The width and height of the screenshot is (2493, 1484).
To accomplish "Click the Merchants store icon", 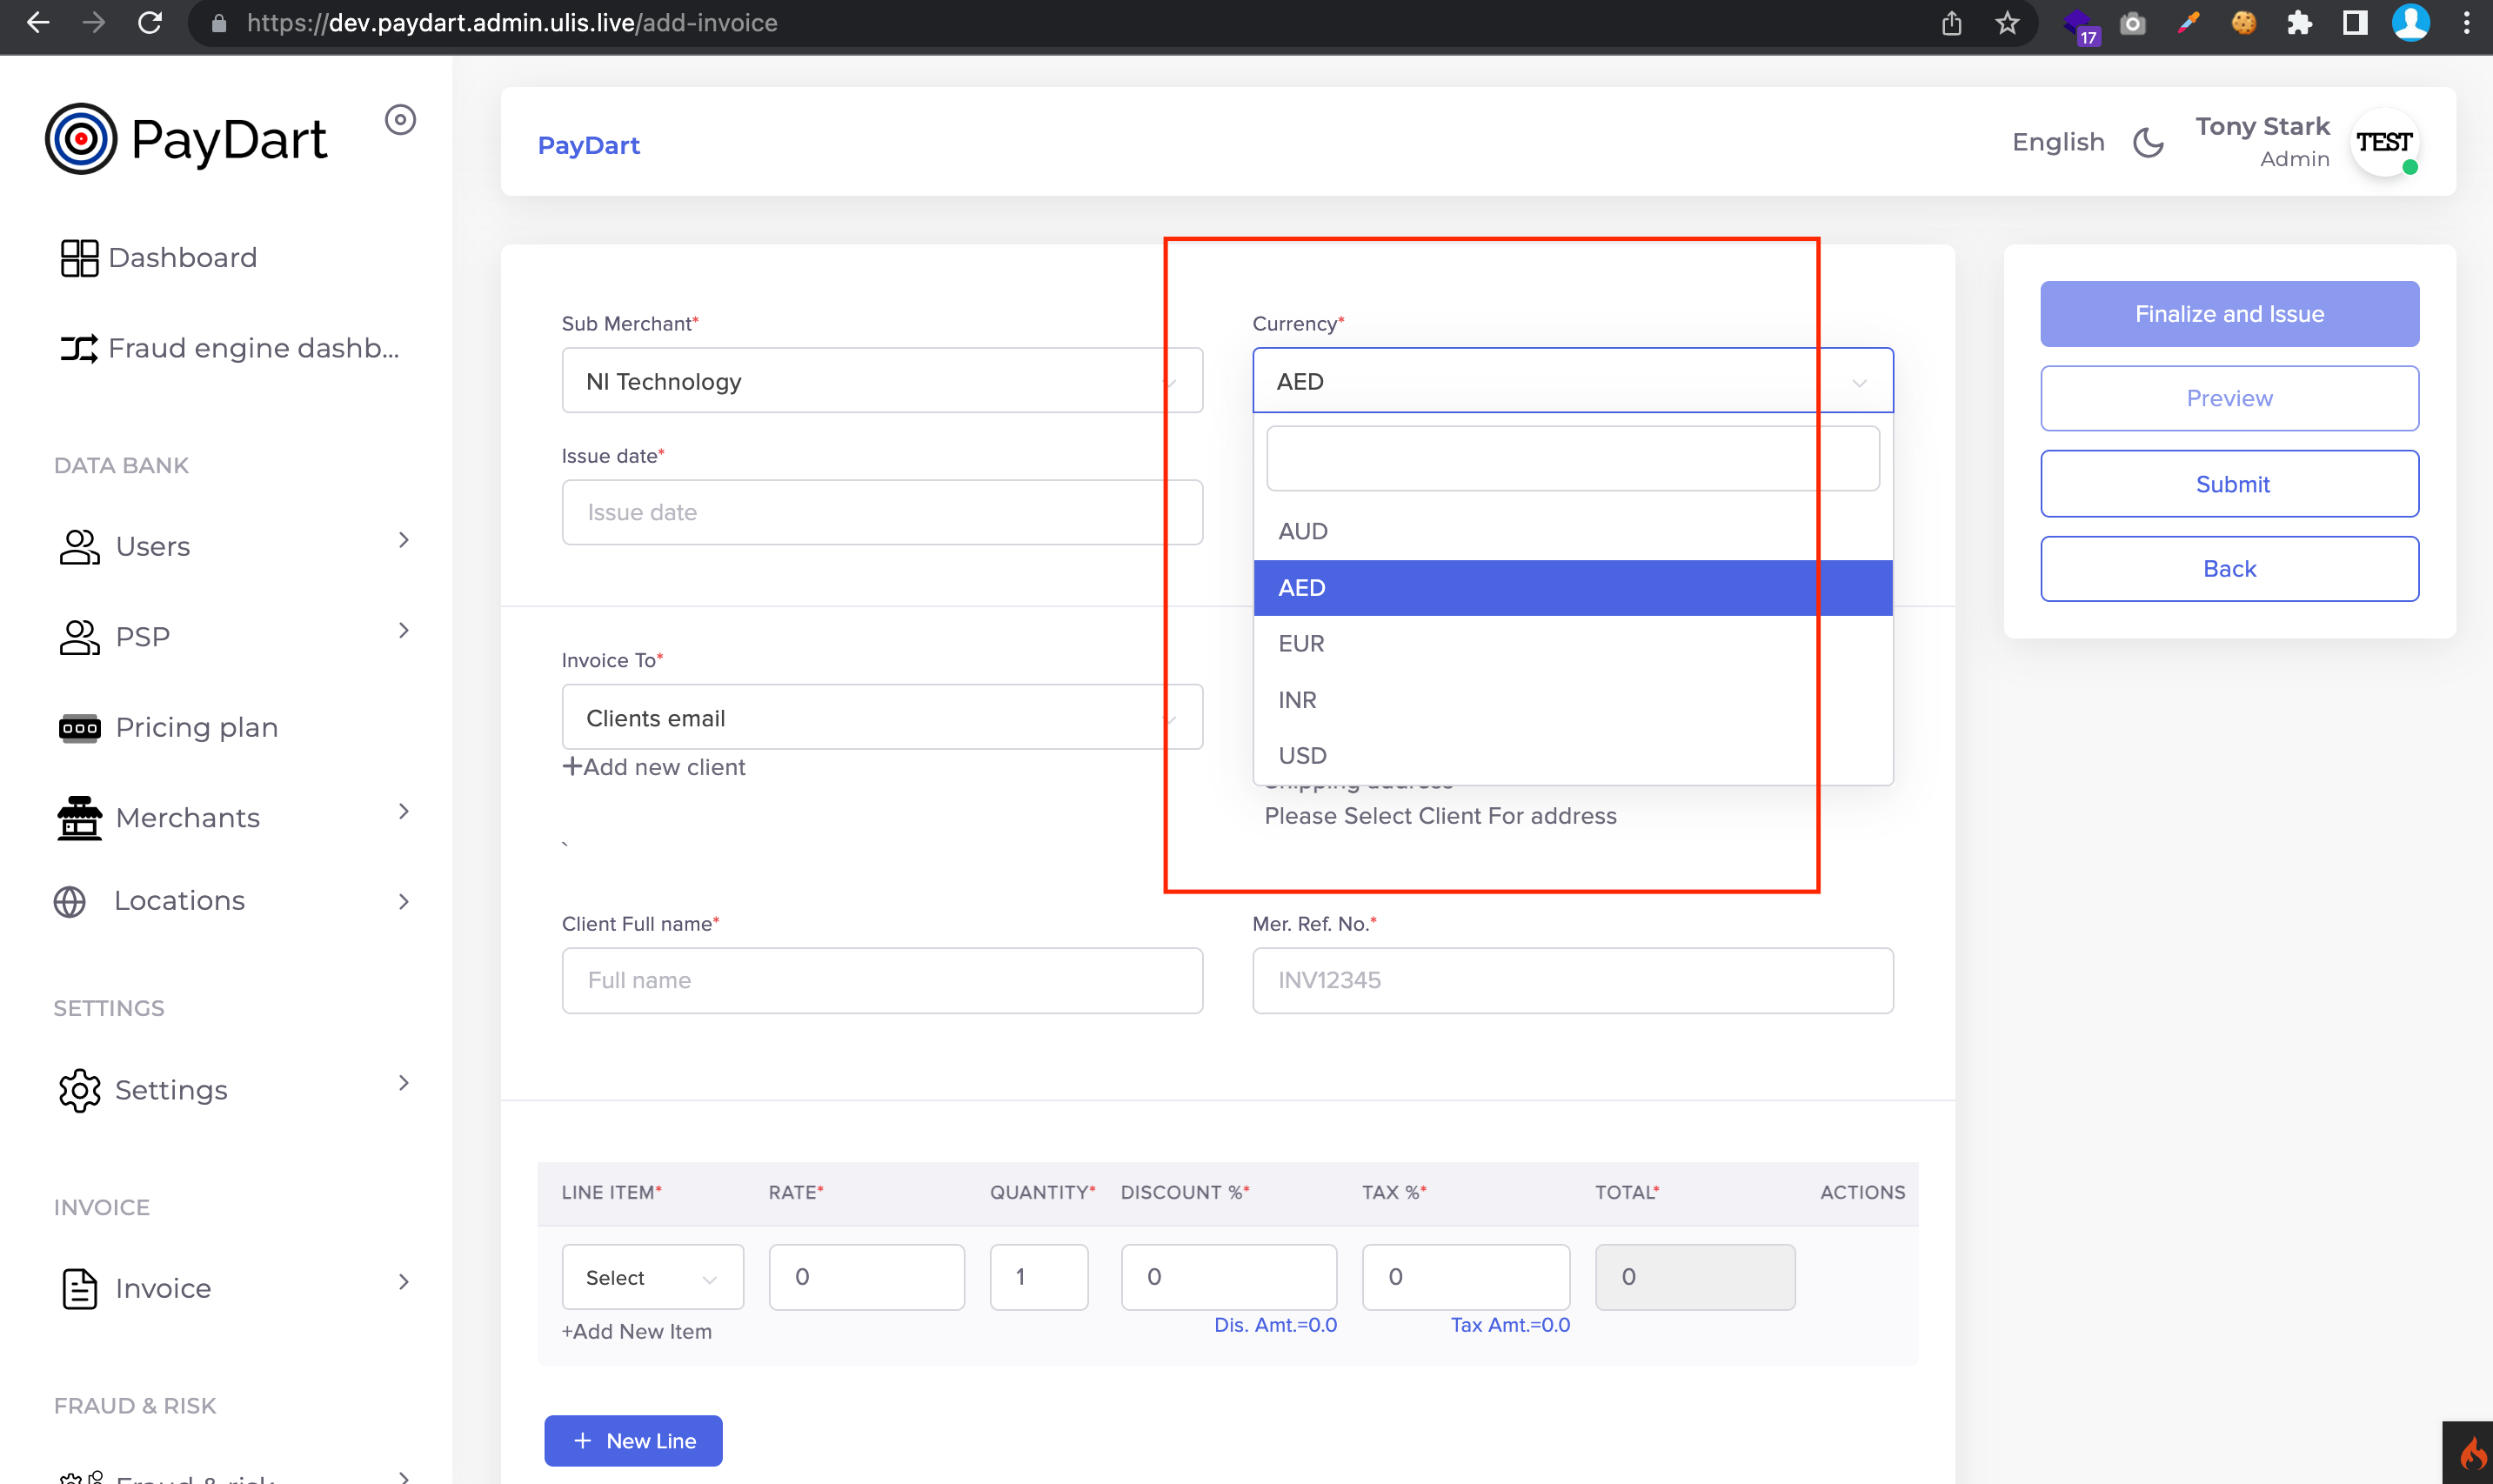I will coord(79,818).
